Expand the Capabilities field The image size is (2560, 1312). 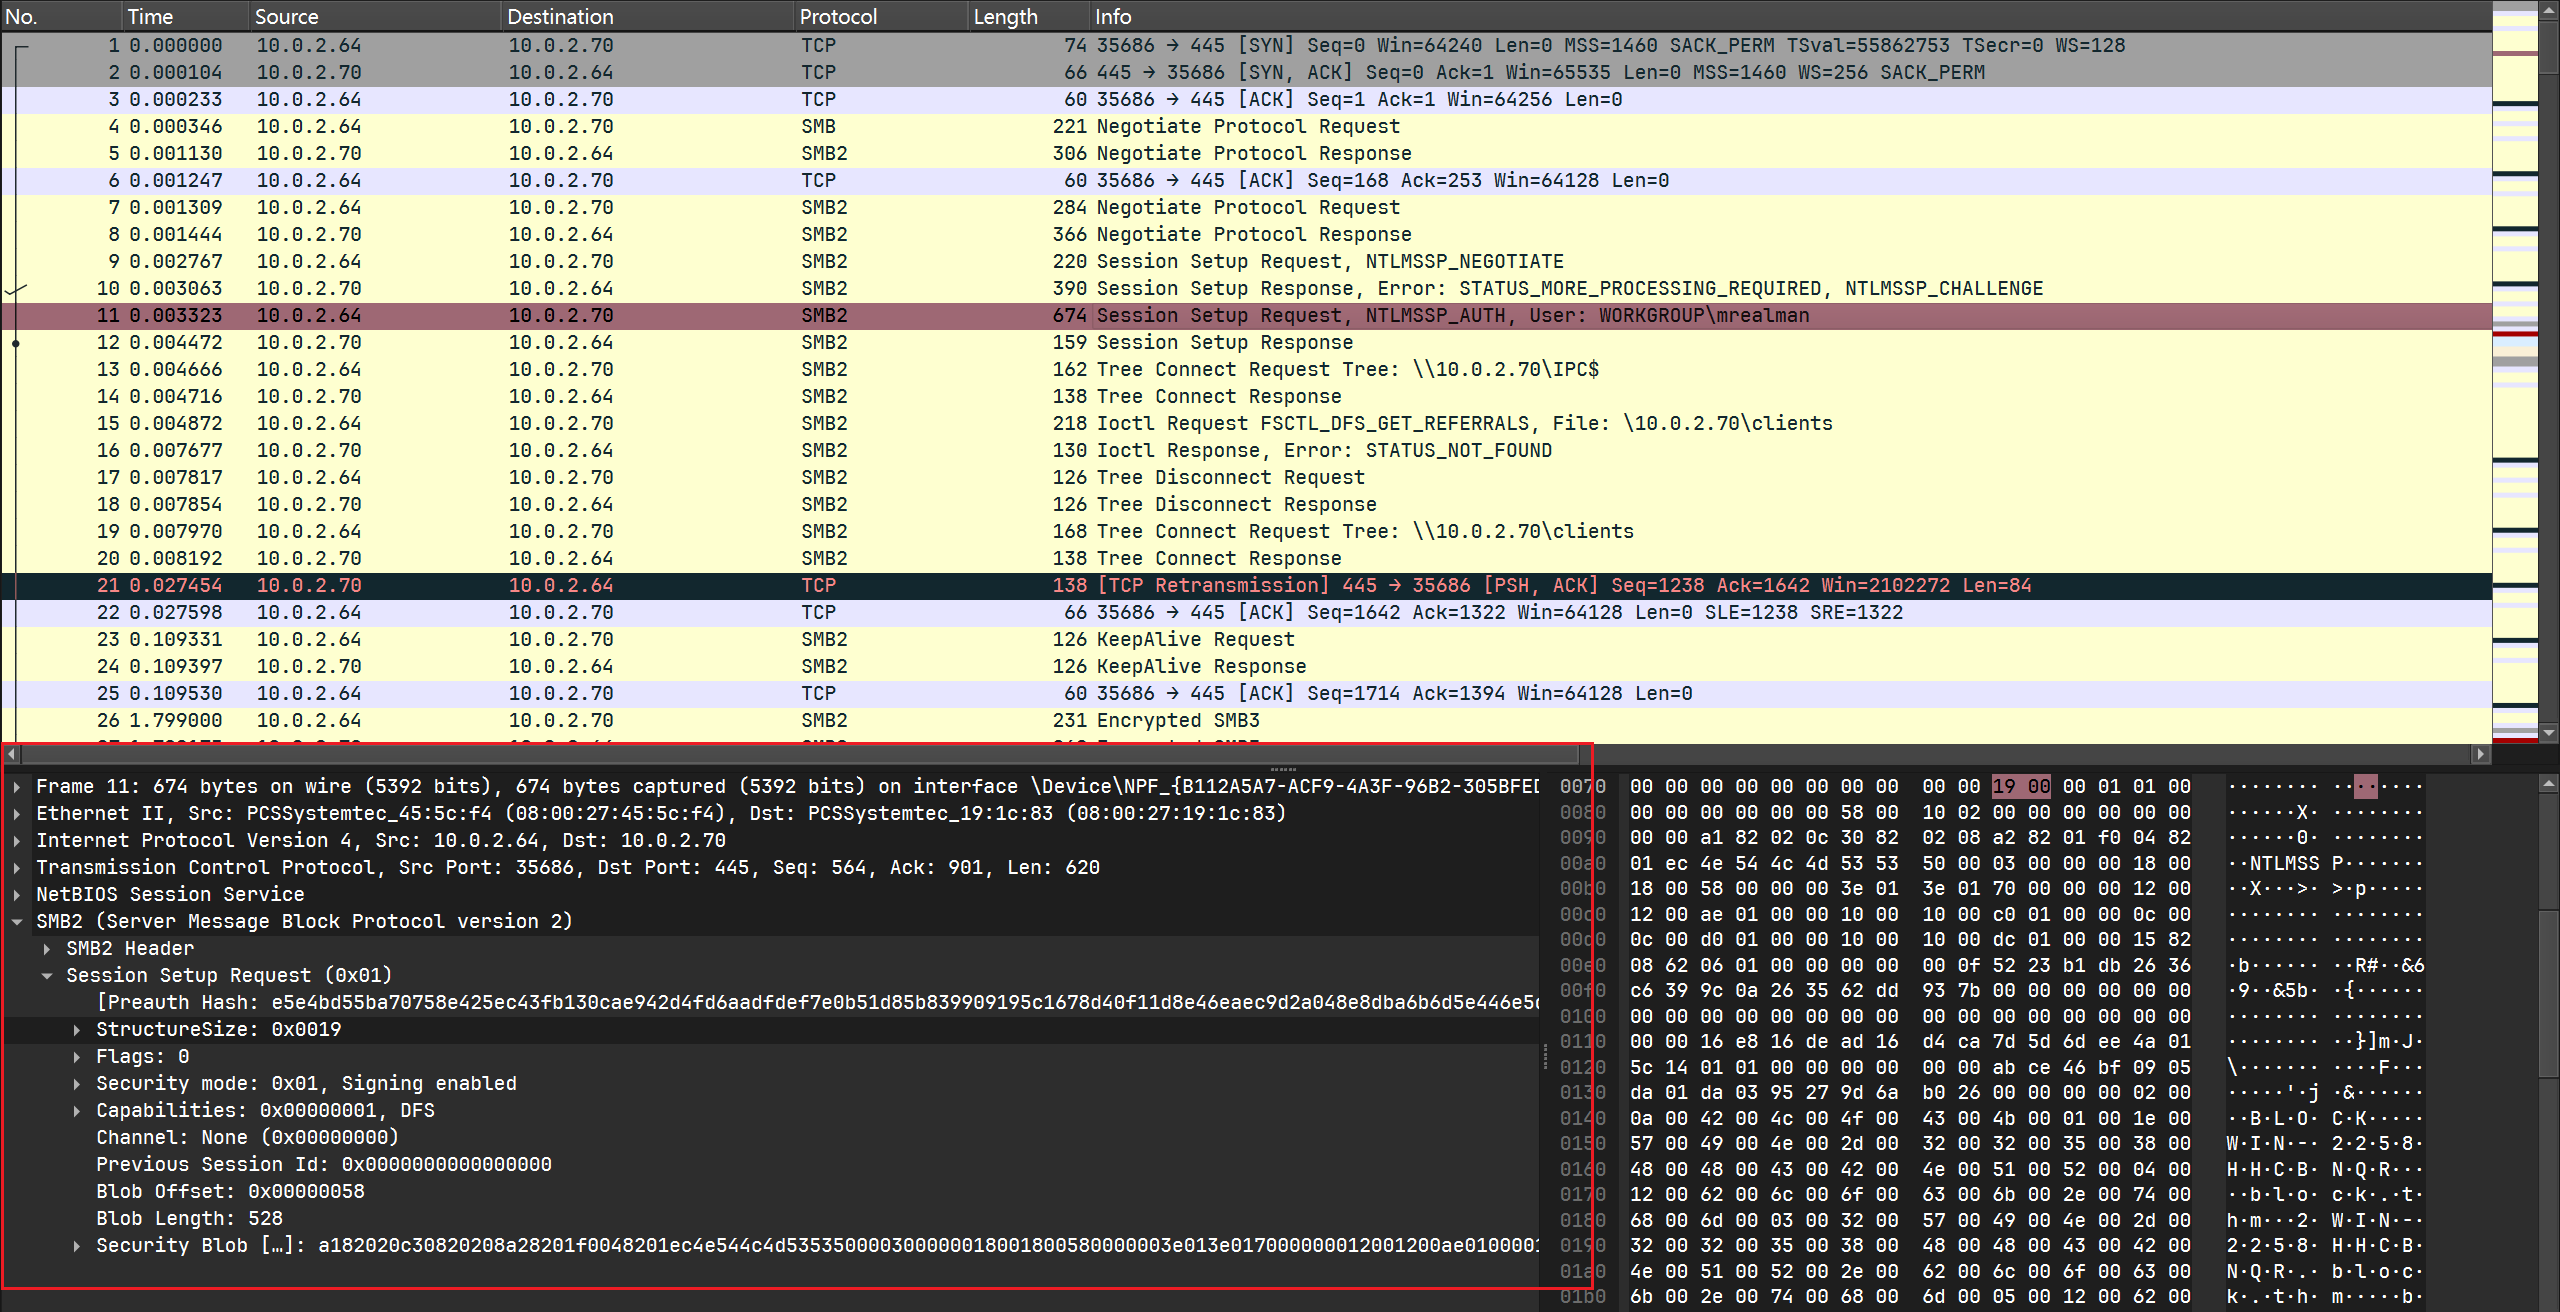[77, 1111]
